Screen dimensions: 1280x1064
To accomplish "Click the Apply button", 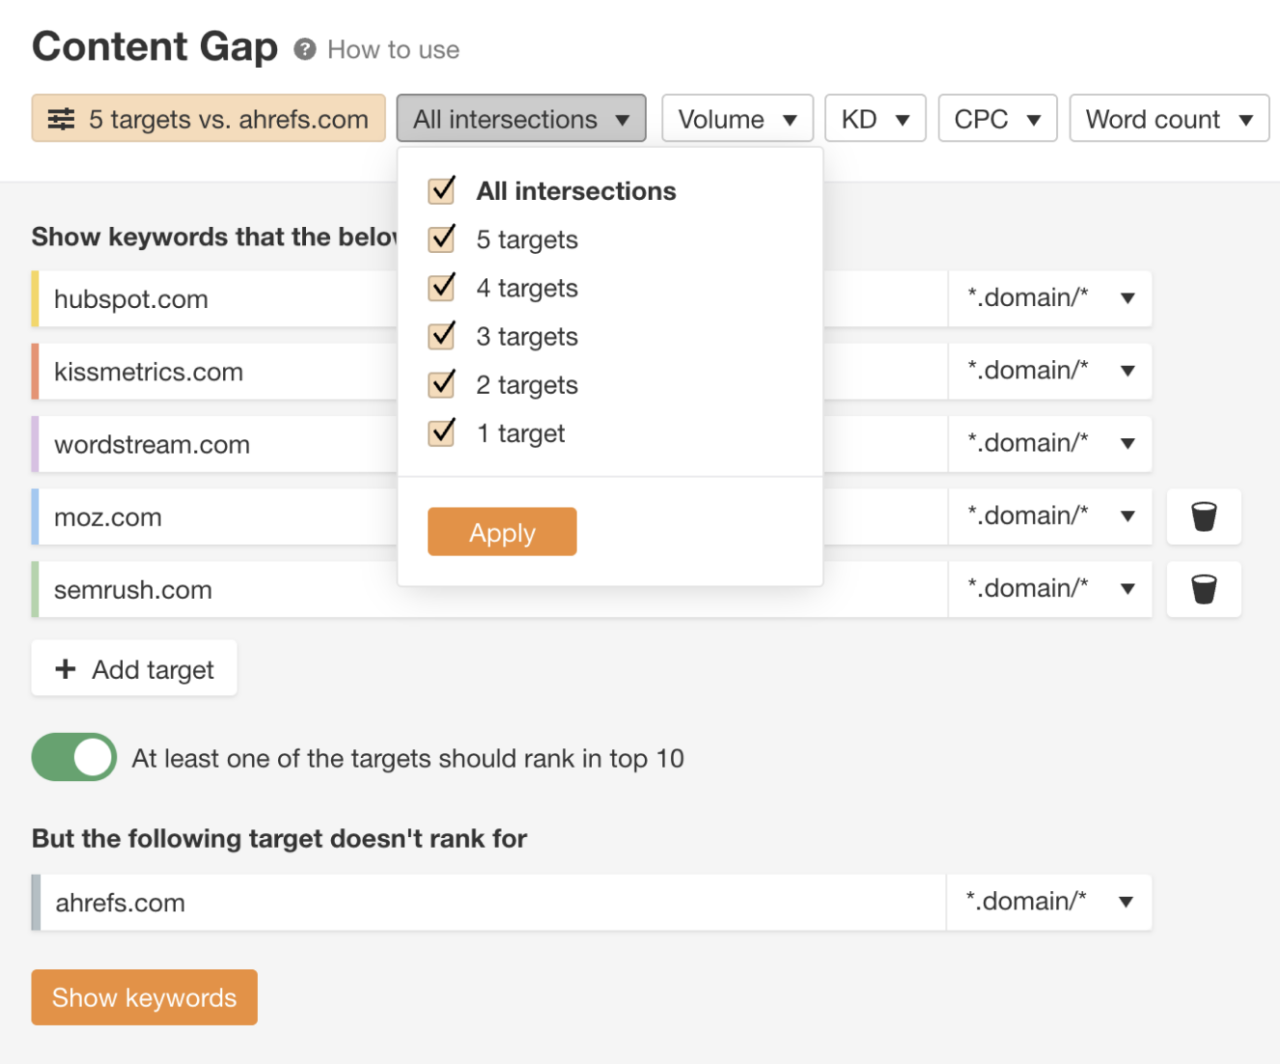I will [x=502, y=532].
